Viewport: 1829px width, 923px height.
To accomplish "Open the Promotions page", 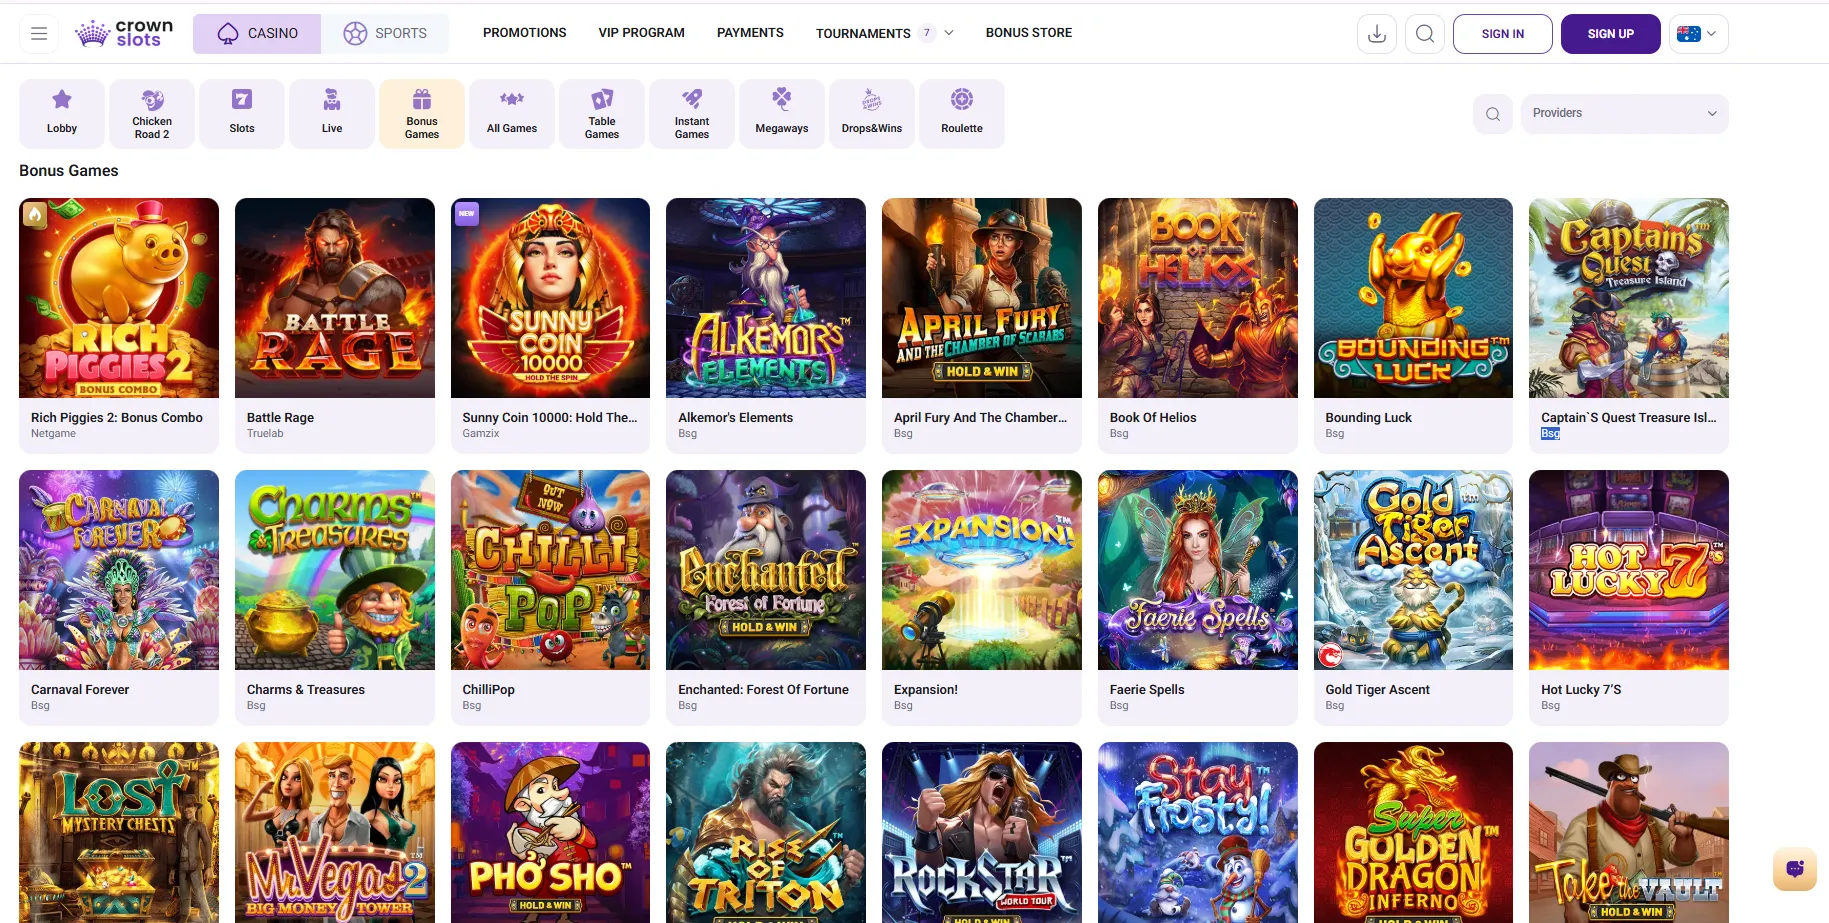I will click(x=524, y=33).
